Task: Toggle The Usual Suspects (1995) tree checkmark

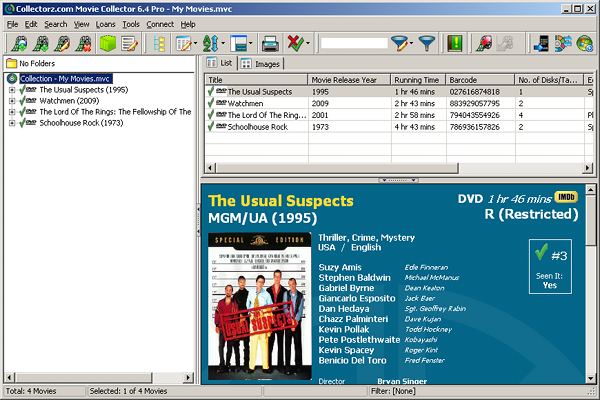Action: (x=22, y=90)
